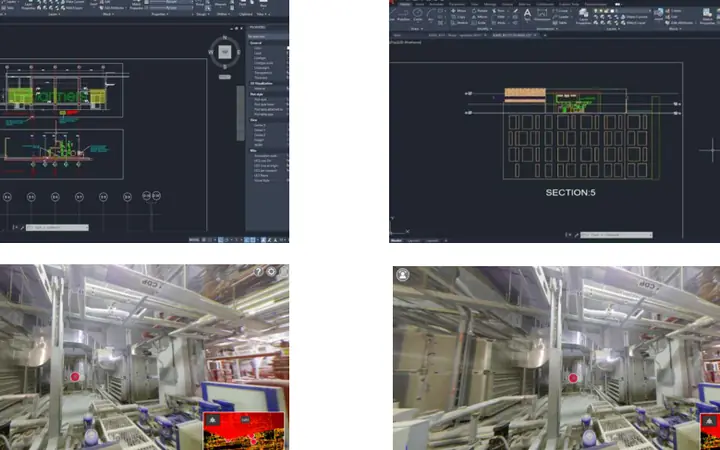Toggle grid display in left window's status bar
Viewport: 720px width, 450px height.
click(203, 239)
